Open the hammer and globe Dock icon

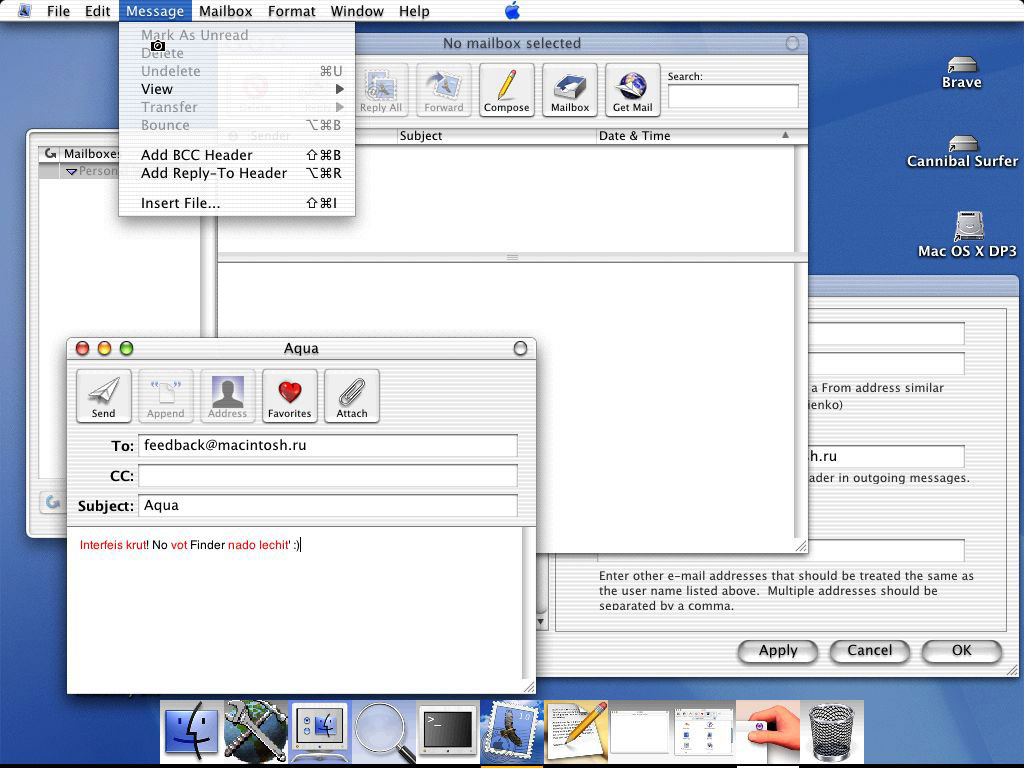pos(255,731)
